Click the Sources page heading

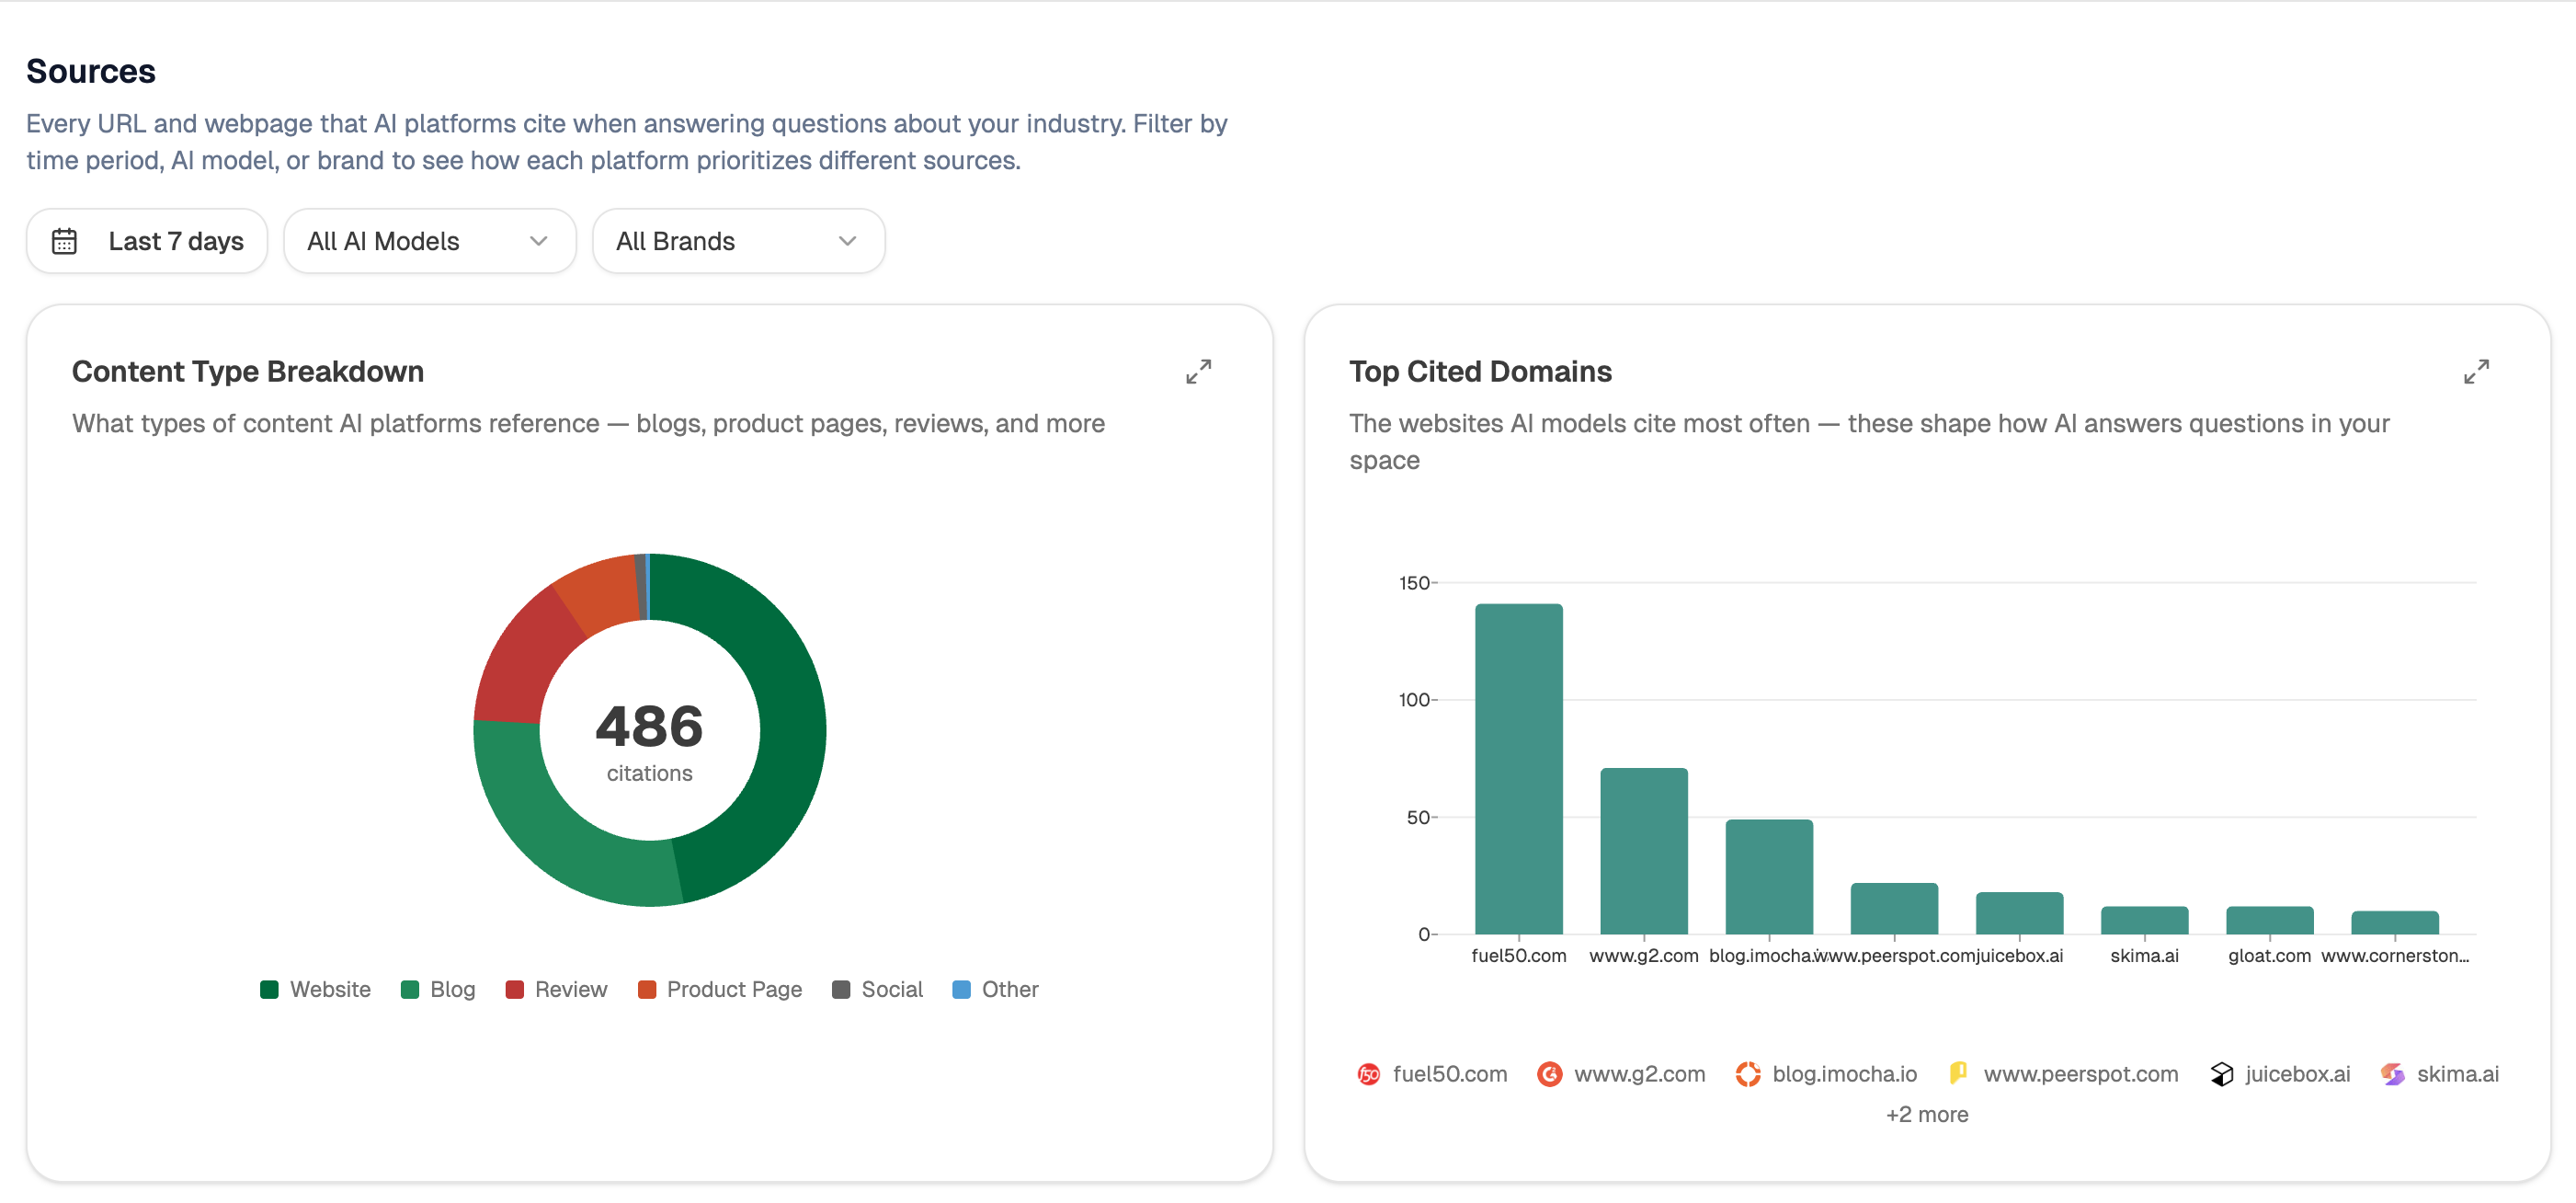[x=90, y=71]
